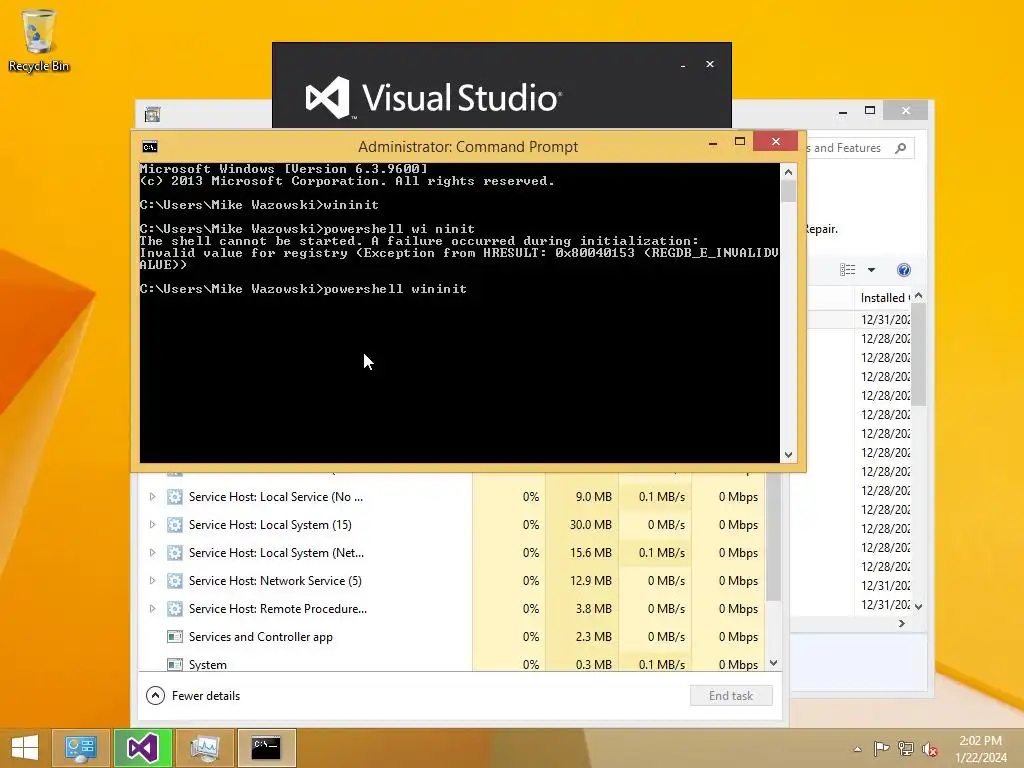Maximize the Programs and Features window

pyautogui.click(x=870, y=110)
